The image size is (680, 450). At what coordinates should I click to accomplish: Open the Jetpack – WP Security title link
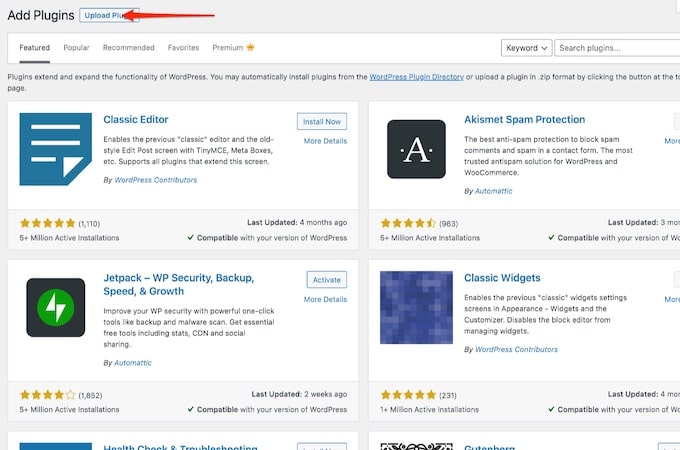point(179,284)
